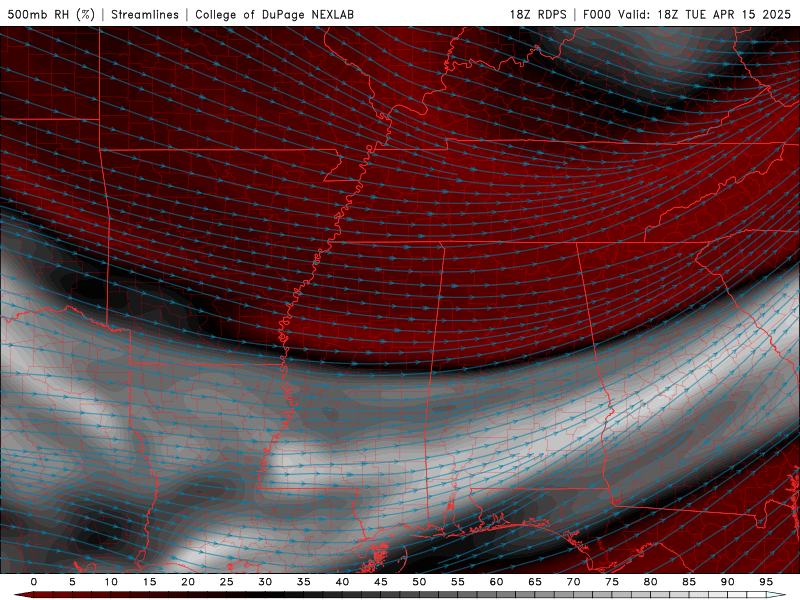Screen dimensions: 800x600
Task: Click the colorbar label "0"
Action: (x=34, y=582)
